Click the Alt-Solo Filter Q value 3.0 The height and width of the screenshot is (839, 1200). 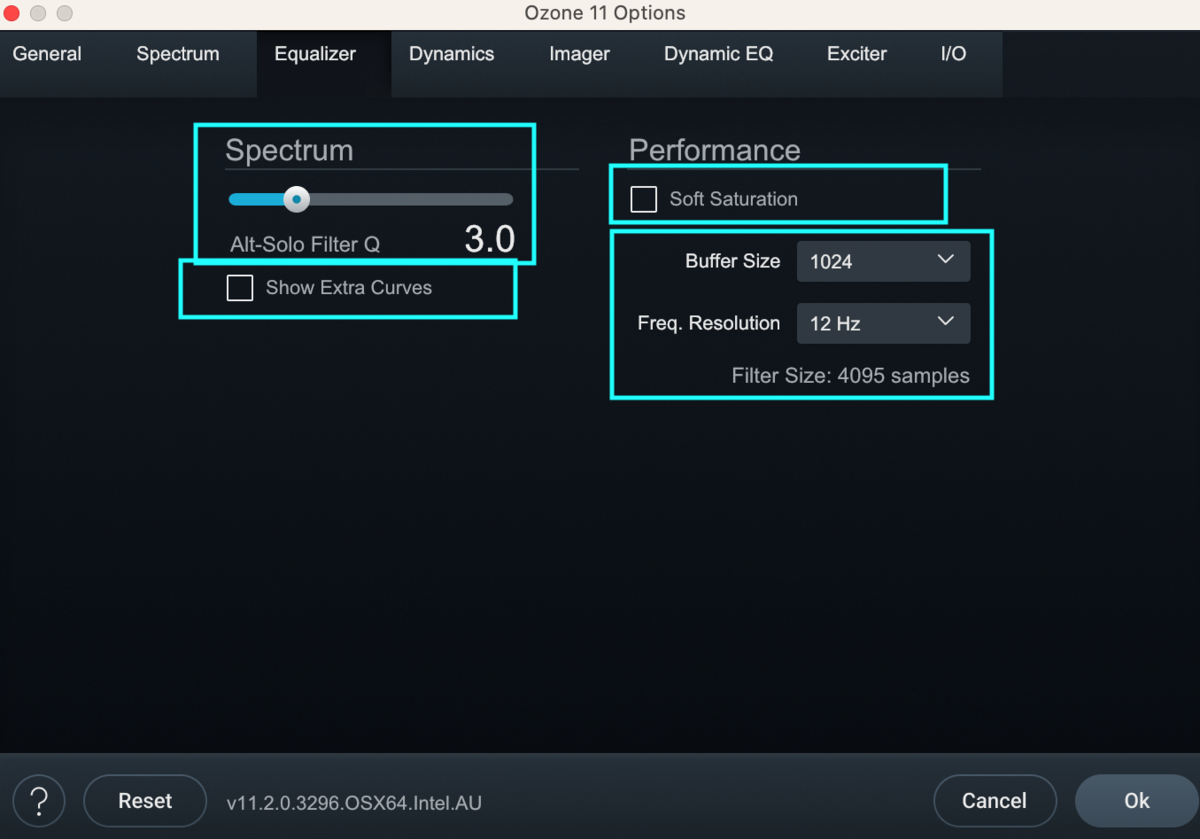490,240
